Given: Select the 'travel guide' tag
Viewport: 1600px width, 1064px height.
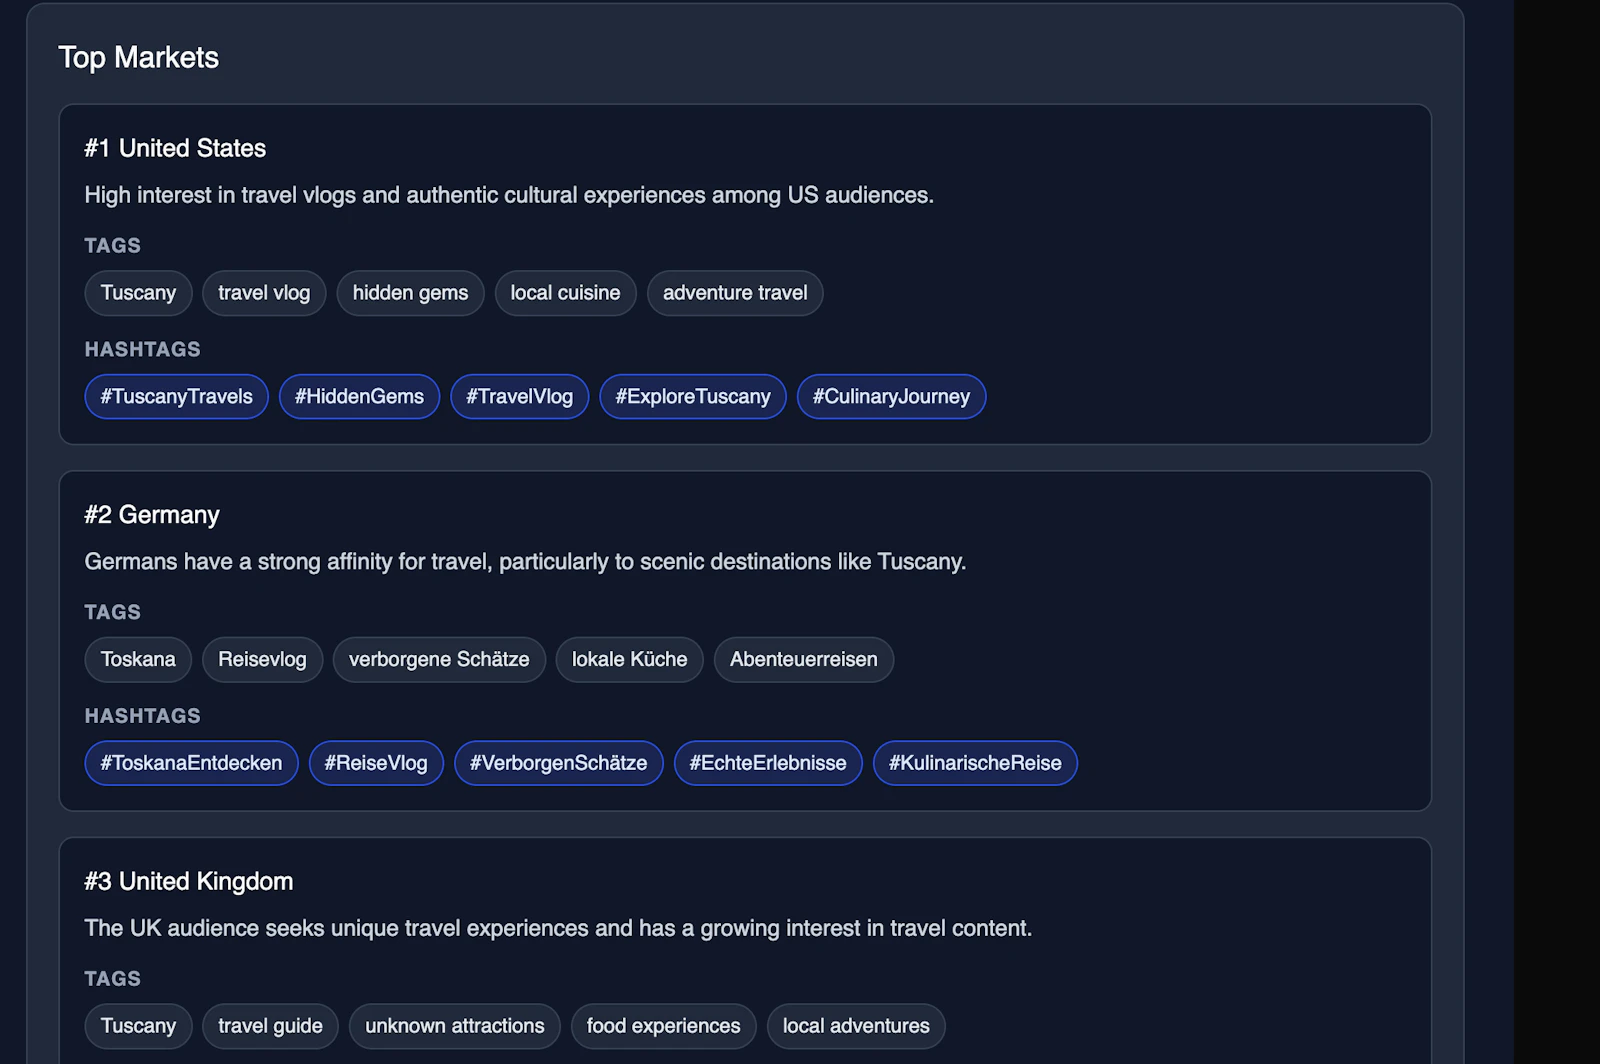Looking at the screenshot, I should (270, 1026).
